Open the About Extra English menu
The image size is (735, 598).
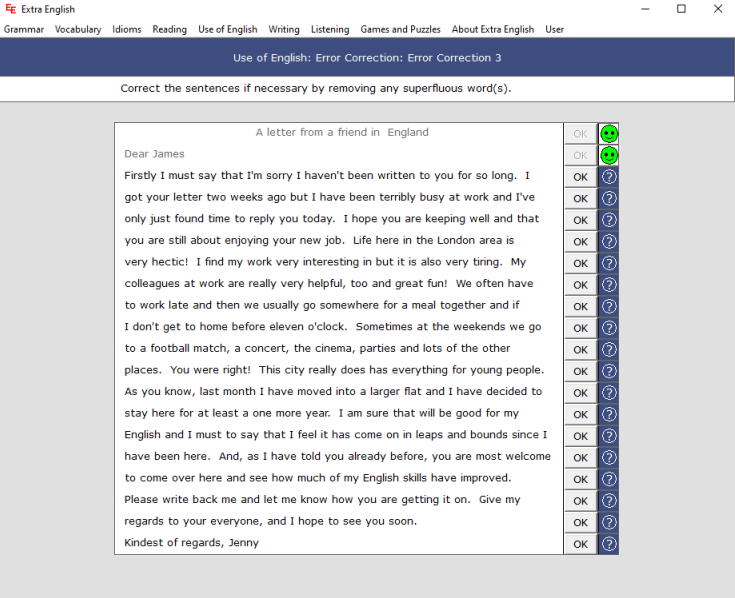(x=492, y=29)
